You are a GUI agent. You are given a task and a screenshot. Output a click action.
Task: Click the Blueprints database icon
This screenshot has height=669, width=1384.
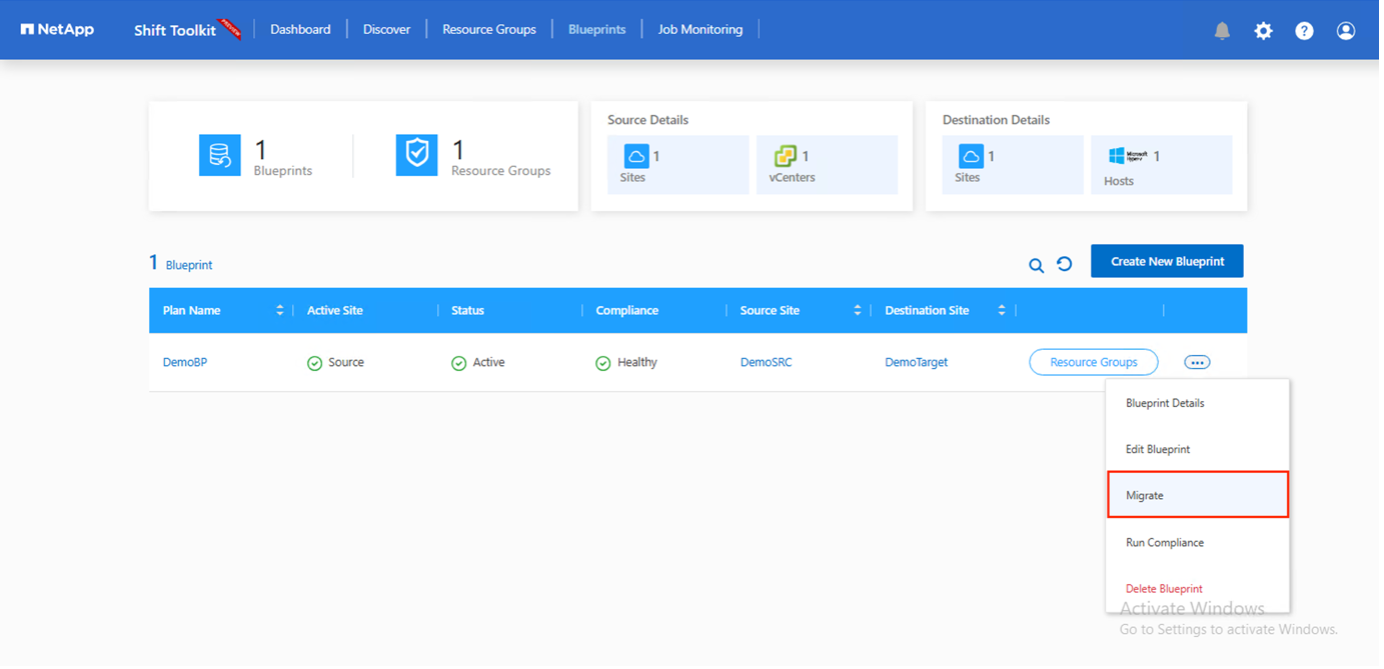tap(219, 156)
